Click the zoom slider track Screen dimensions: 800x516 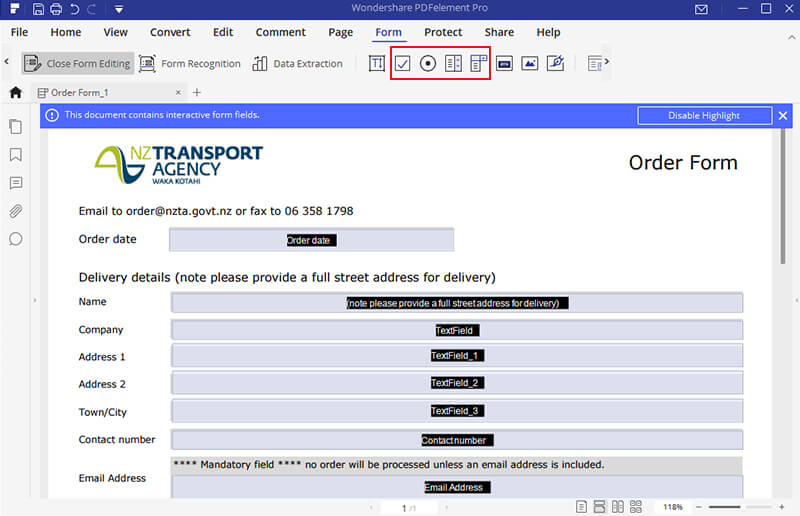740,507
